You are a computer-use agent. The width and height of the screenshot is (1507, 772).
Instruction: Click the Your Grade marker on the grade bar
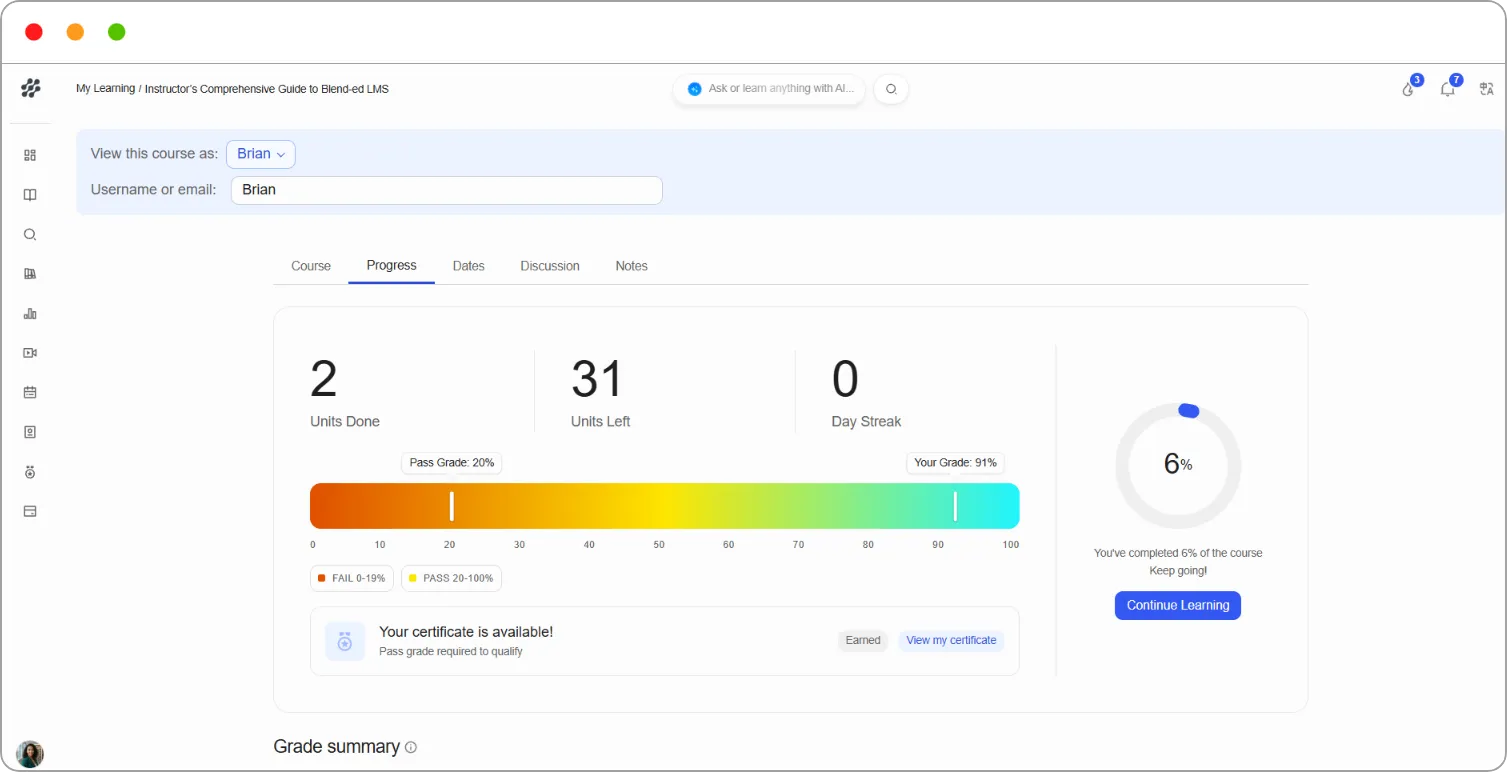pyautogui.click(x=955, y=506)
